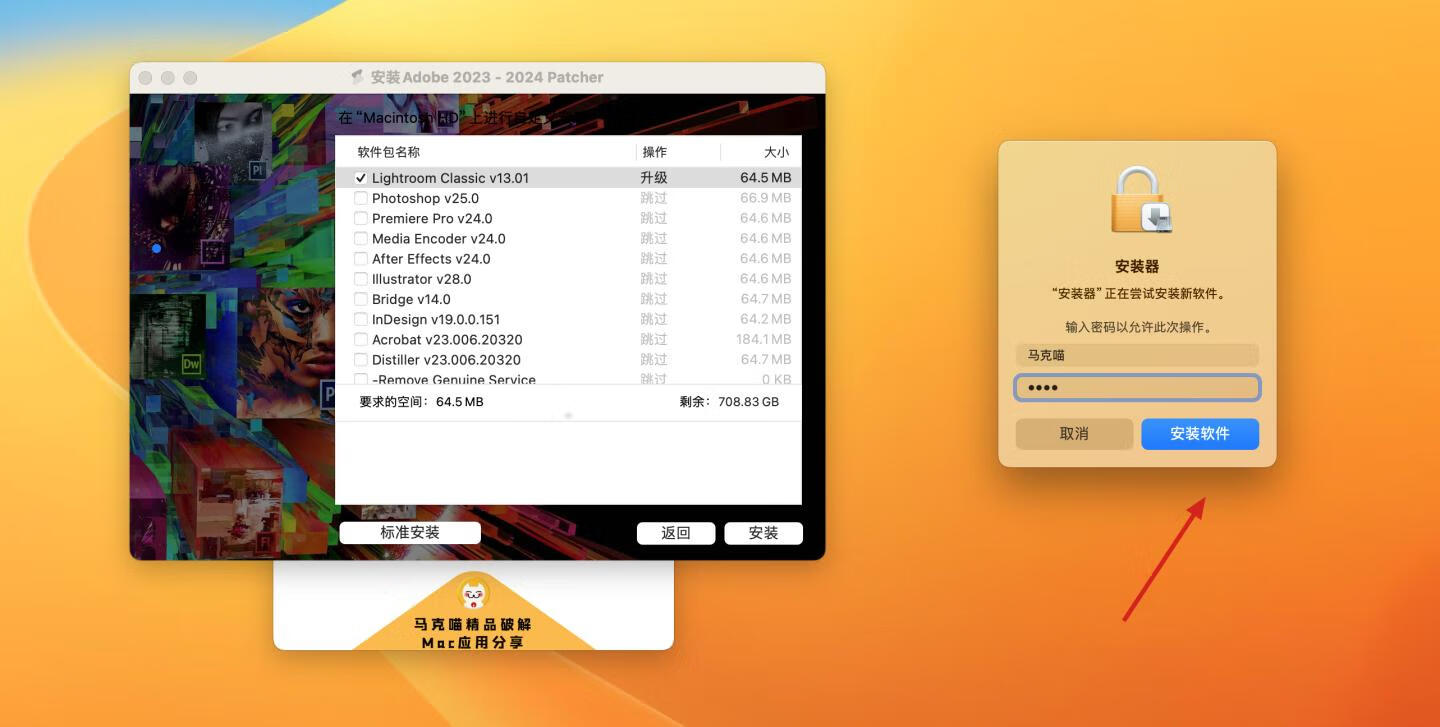
Task: Click 取消 in the password dialog
Action: 1074,434
